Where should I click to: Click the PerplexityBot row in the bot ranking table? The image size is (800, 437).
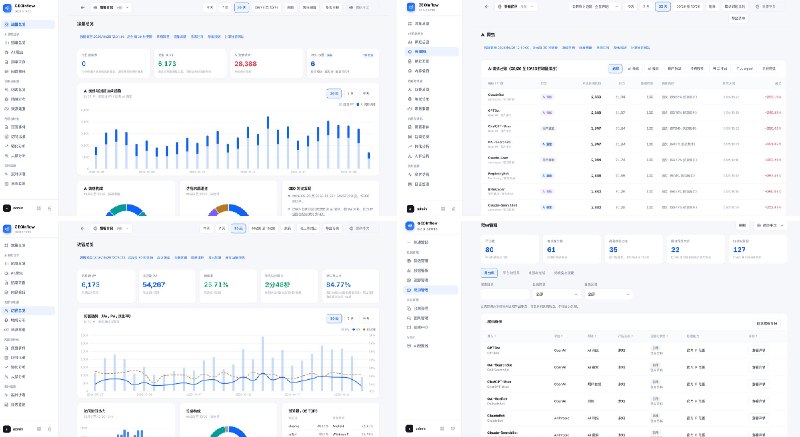(x=633, y=175)
